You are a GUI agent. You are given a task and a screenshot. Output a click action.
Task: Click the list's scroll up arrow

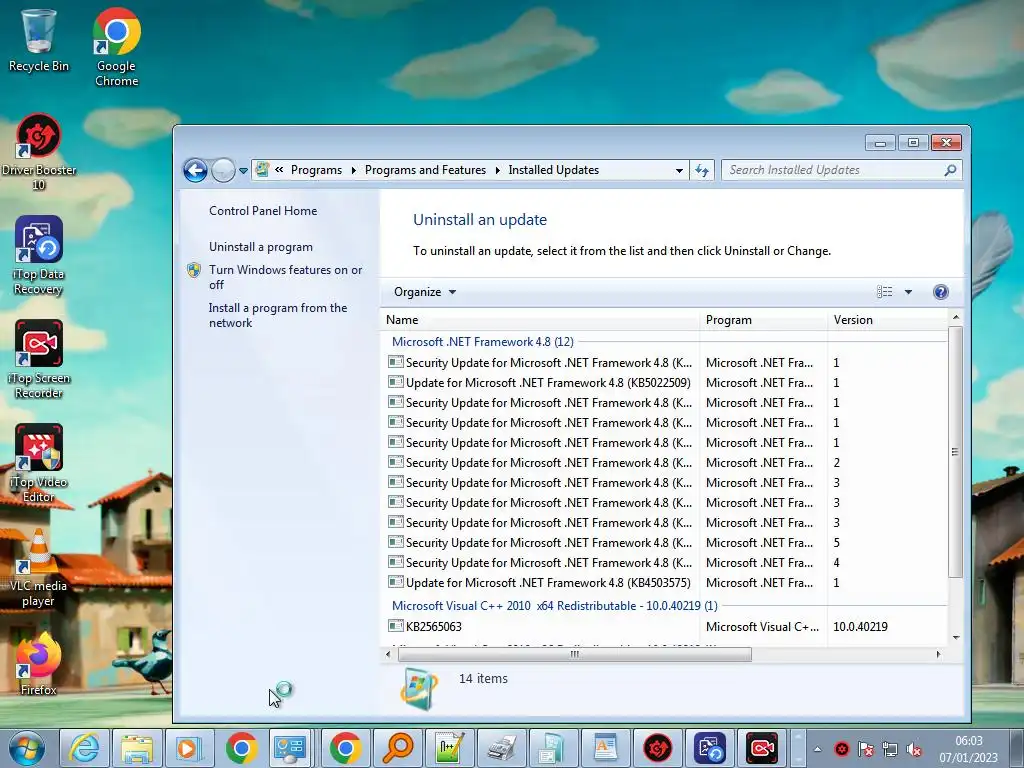(x=956, y=317)
